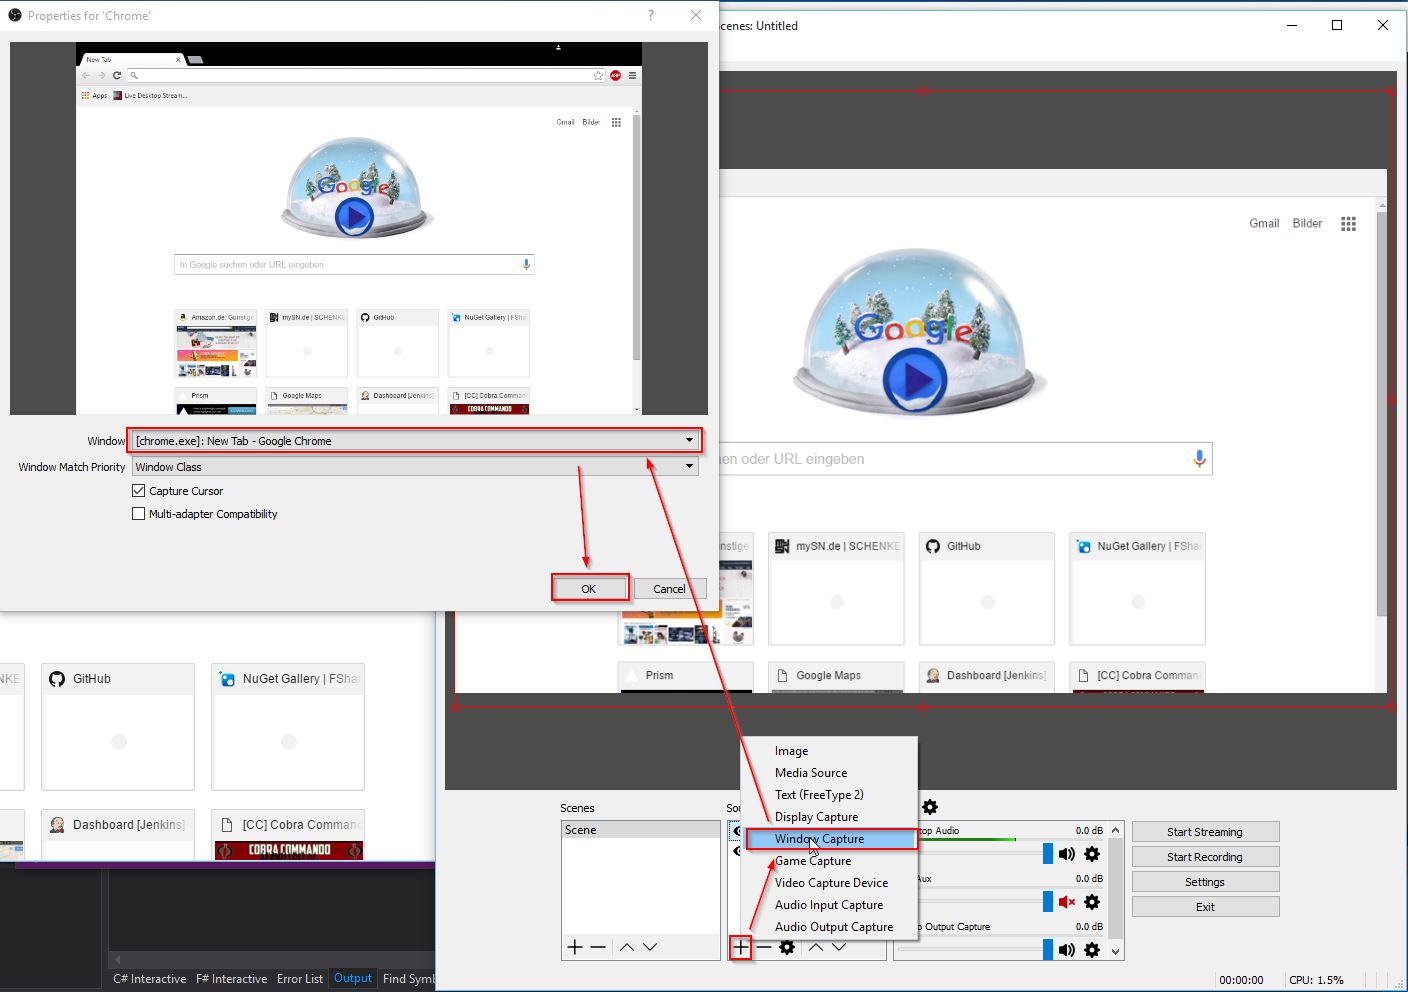Select Video Capture Device in the source menu
The height and width of the screenshot is (992, 1408).
(829, 883)
